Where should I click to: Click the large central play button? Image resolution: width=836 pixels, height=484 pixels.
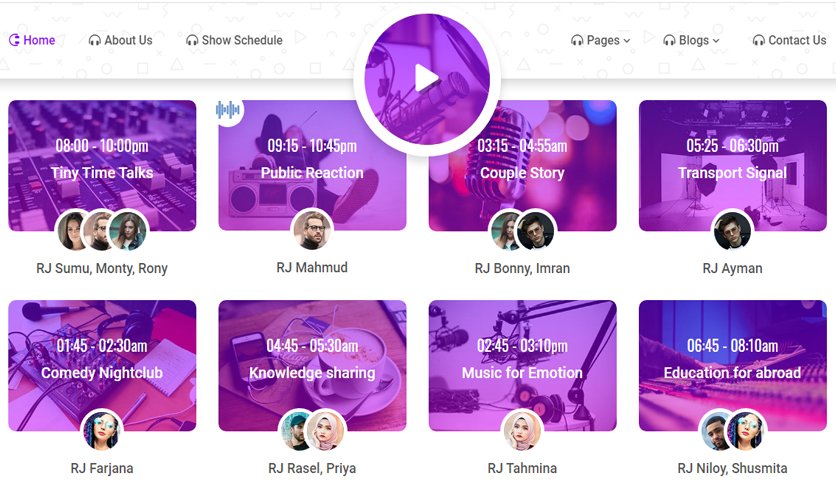click(x=427, y=79)
